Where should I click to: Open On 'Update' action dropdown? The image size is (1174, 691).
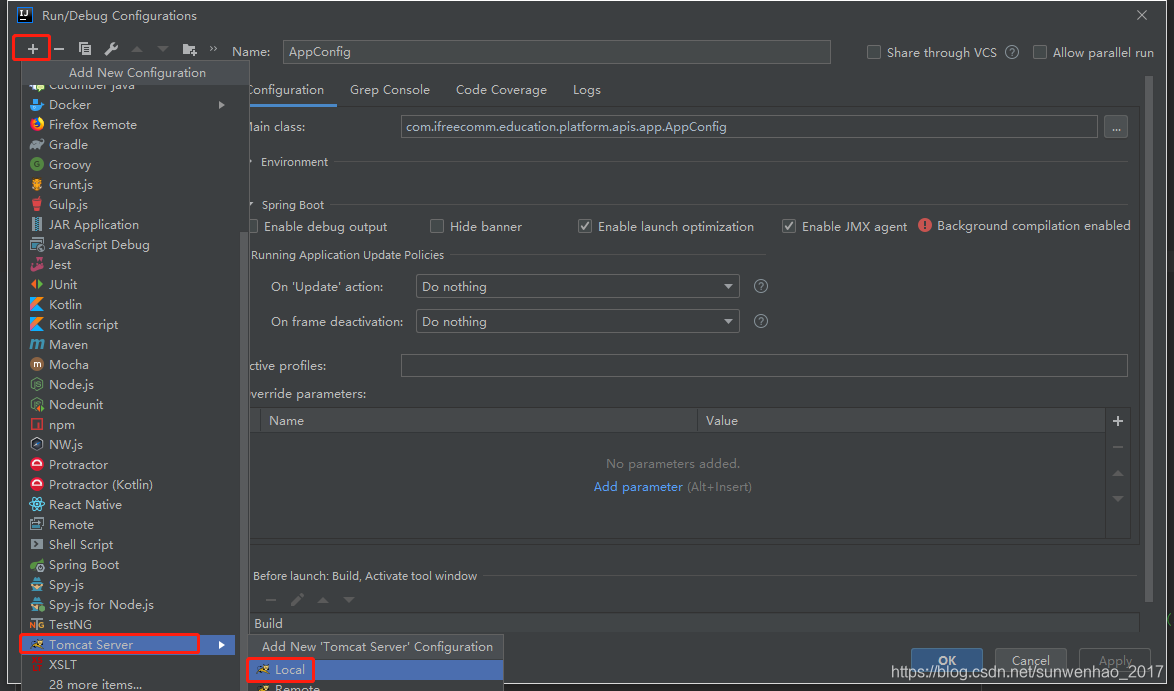577,287
